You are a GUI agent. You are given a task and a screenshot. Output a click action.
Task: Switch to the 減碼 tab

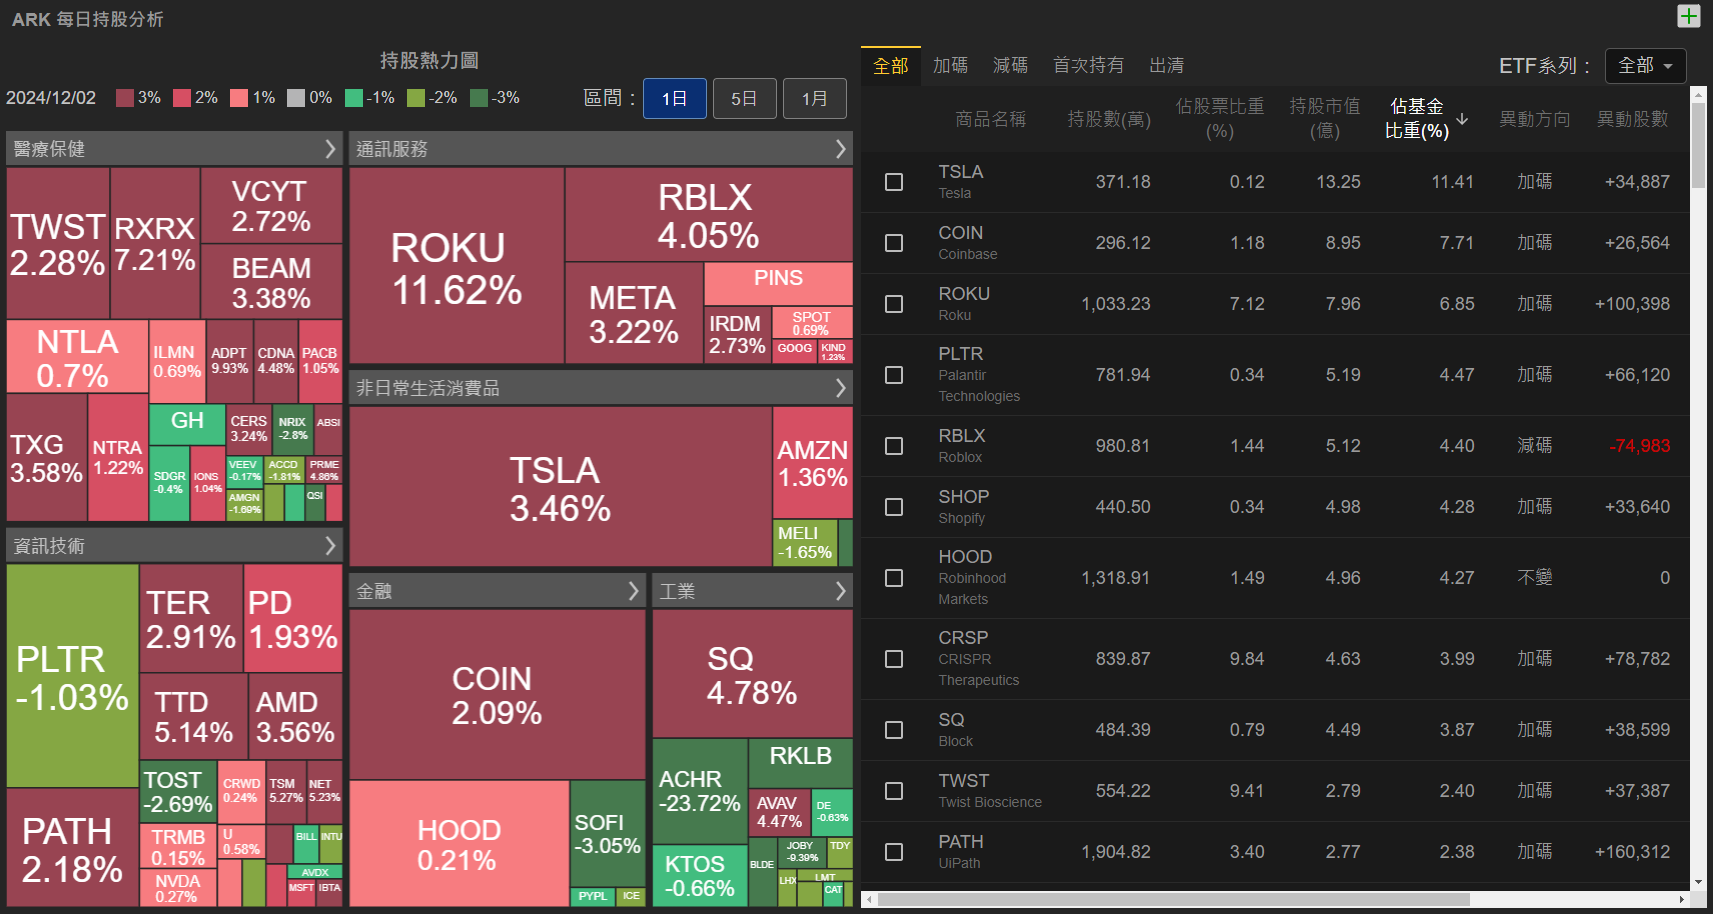tap(1010, 65)
